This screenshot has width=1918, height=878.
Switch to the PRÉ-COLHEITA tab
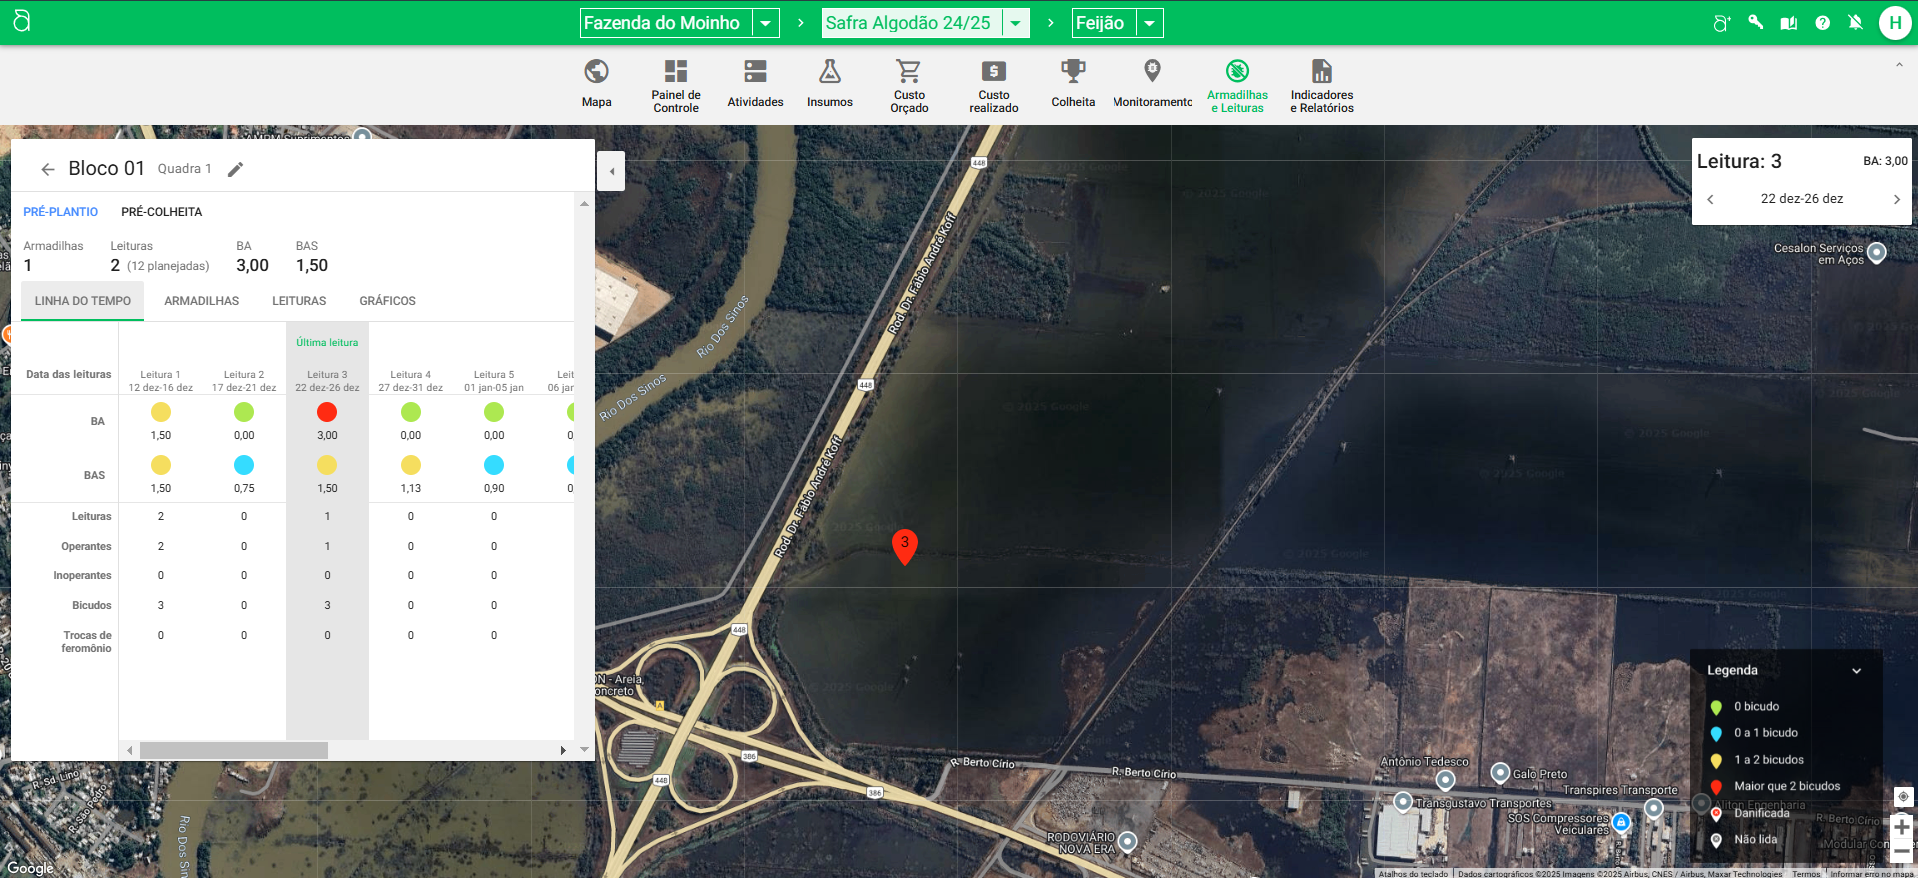(x=161, y=212)
